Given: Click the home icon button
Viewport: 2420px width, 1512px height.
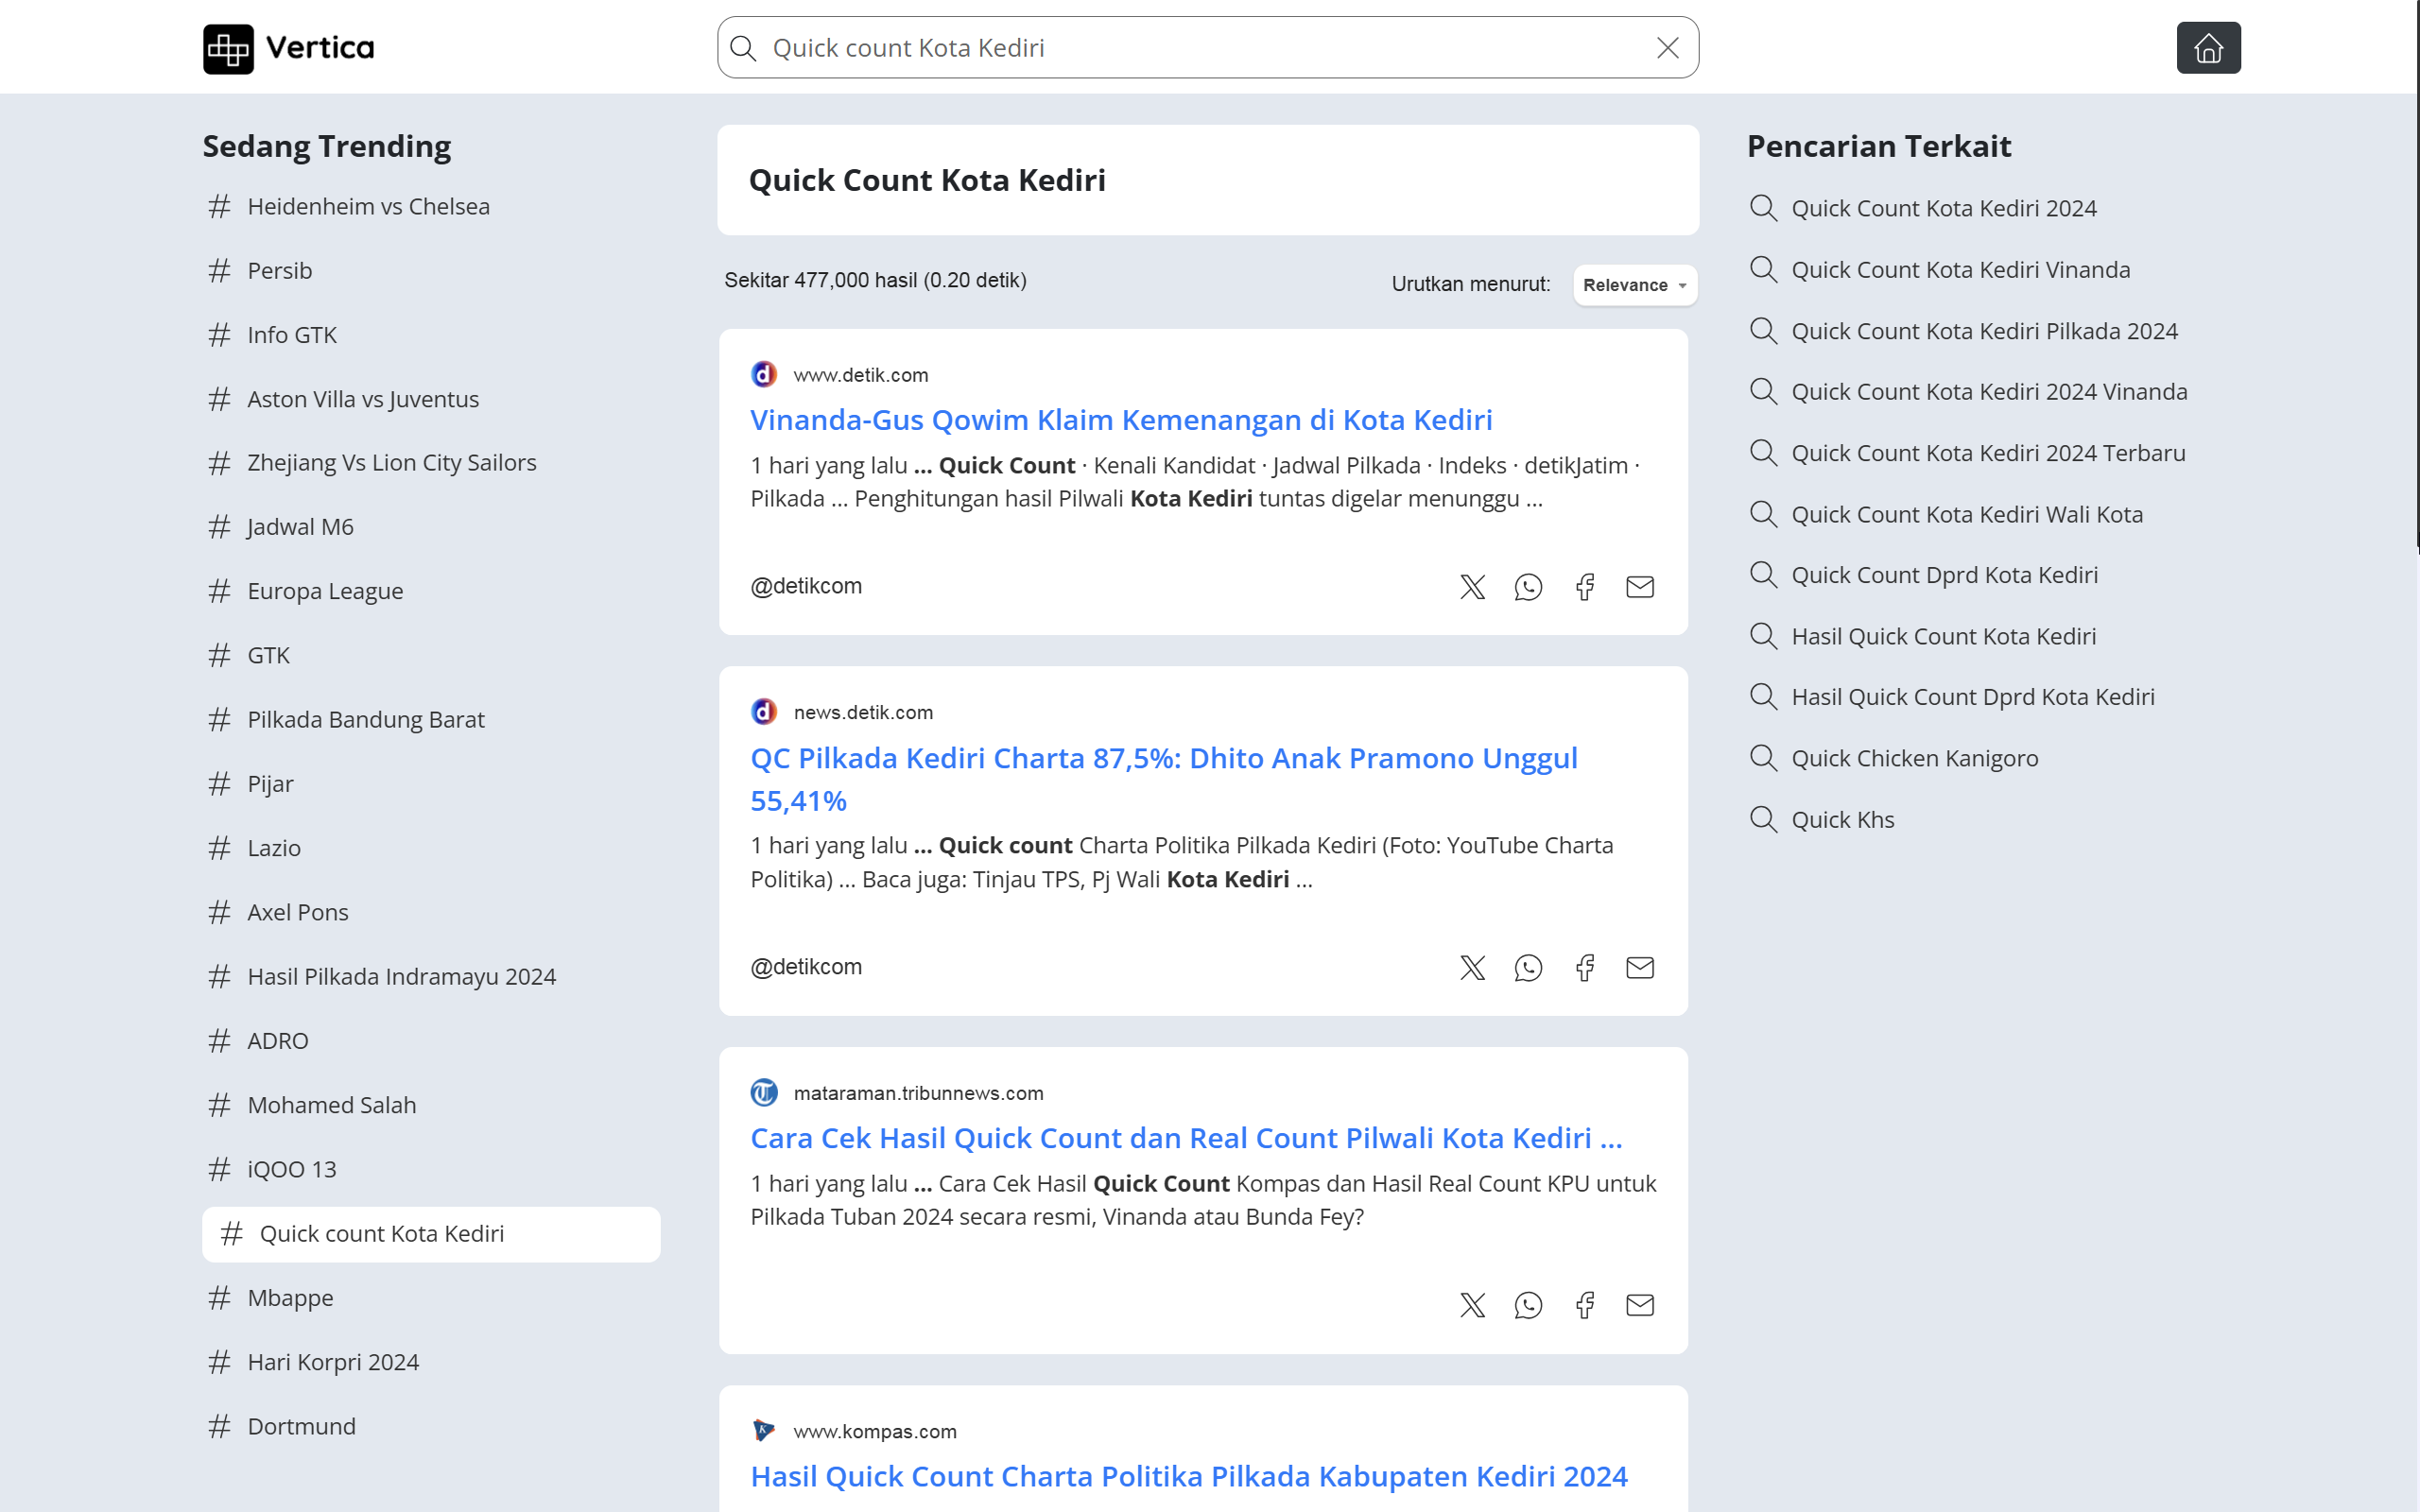Looking at the screenshot, I should pos(2208,48).
